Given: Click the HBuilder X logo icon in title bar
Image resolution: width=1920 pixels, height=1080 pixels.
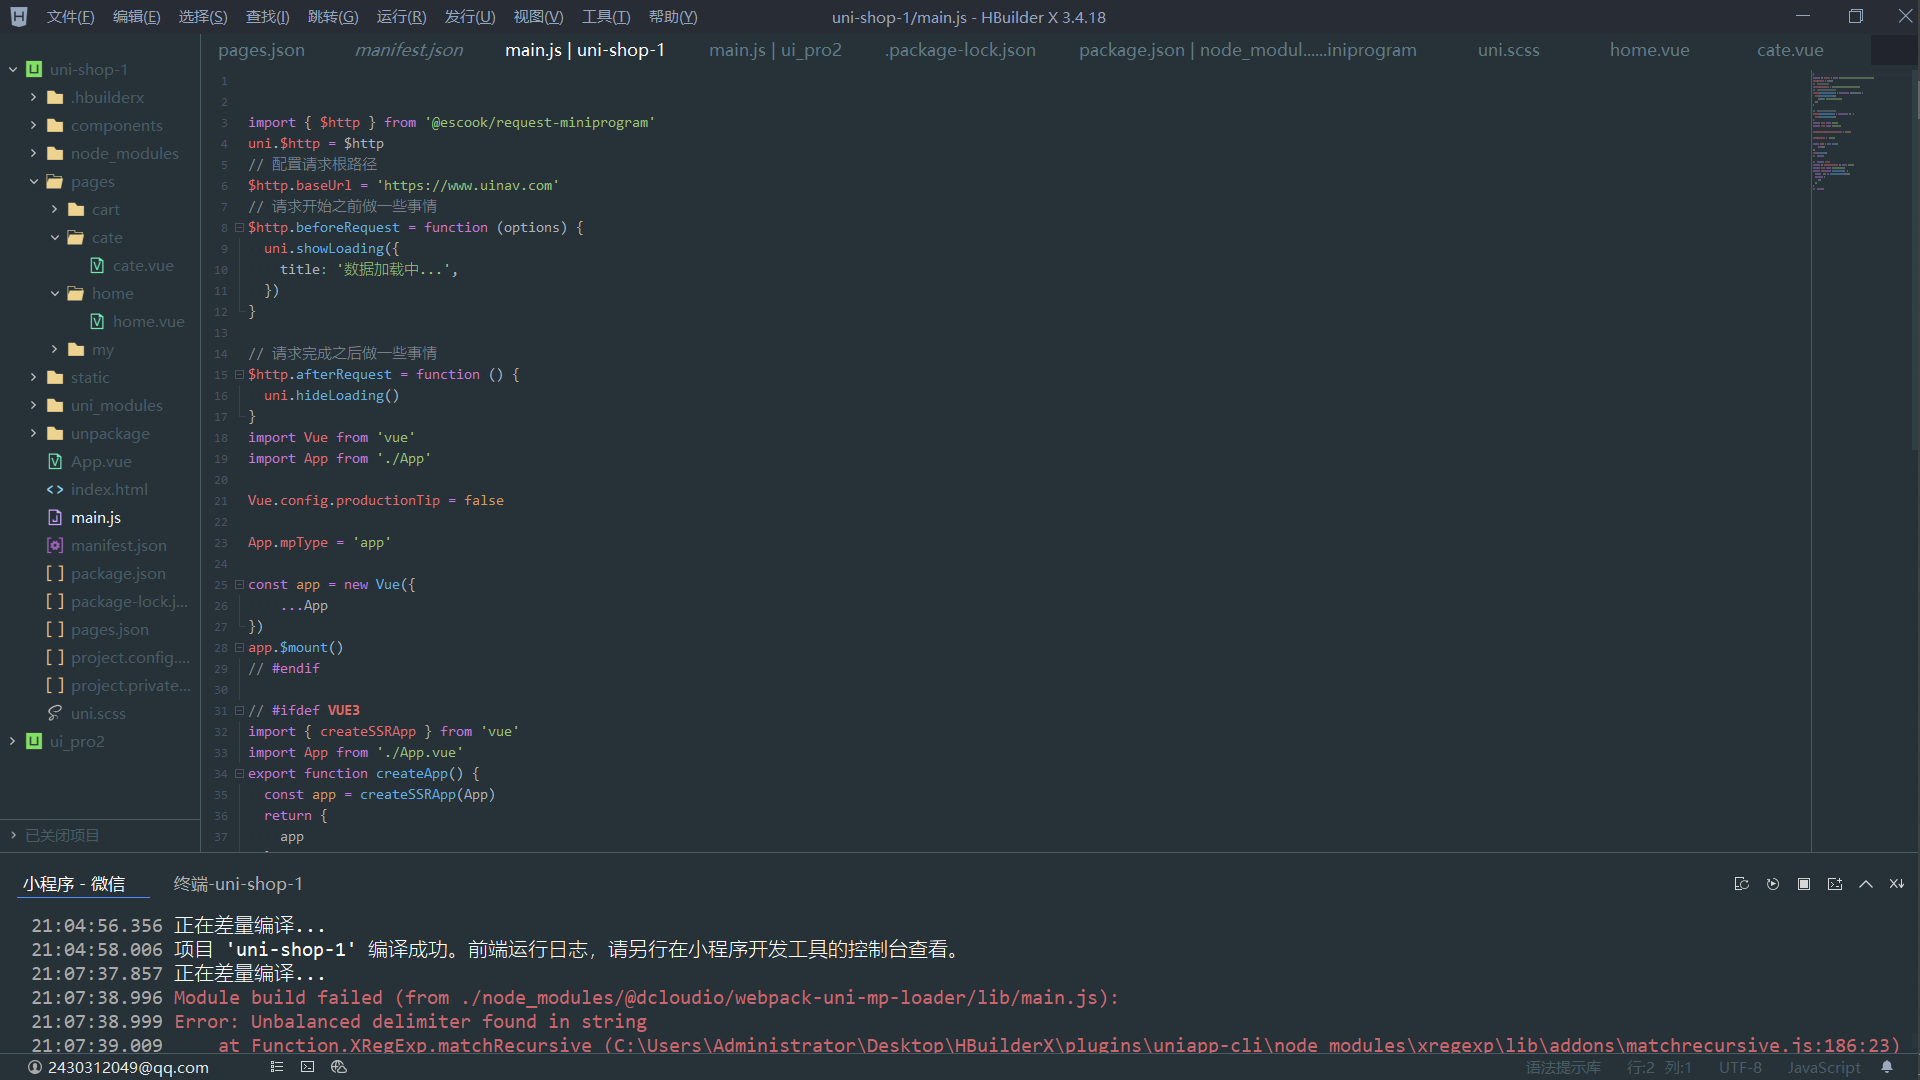Looking at the screenshot, I should [18, 17].
